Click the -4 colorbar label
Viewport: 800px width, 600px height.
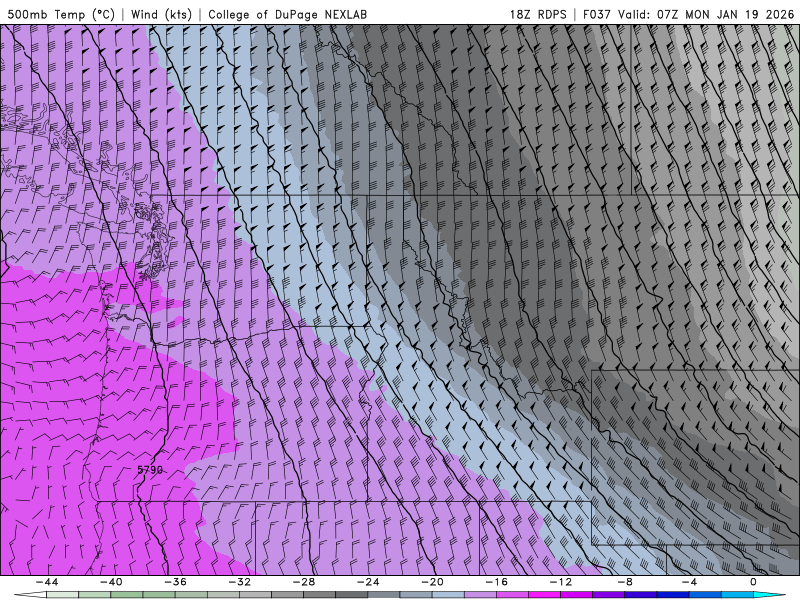click(x=689, y=582)
